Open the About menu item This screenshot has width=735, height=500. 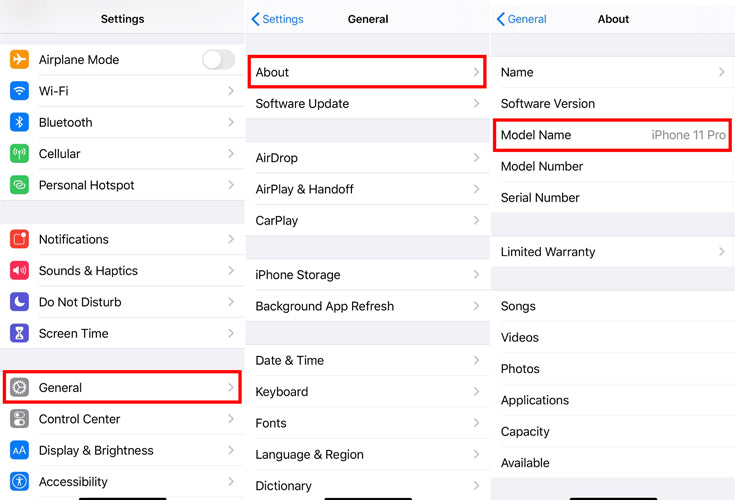(x=366, y=72)
